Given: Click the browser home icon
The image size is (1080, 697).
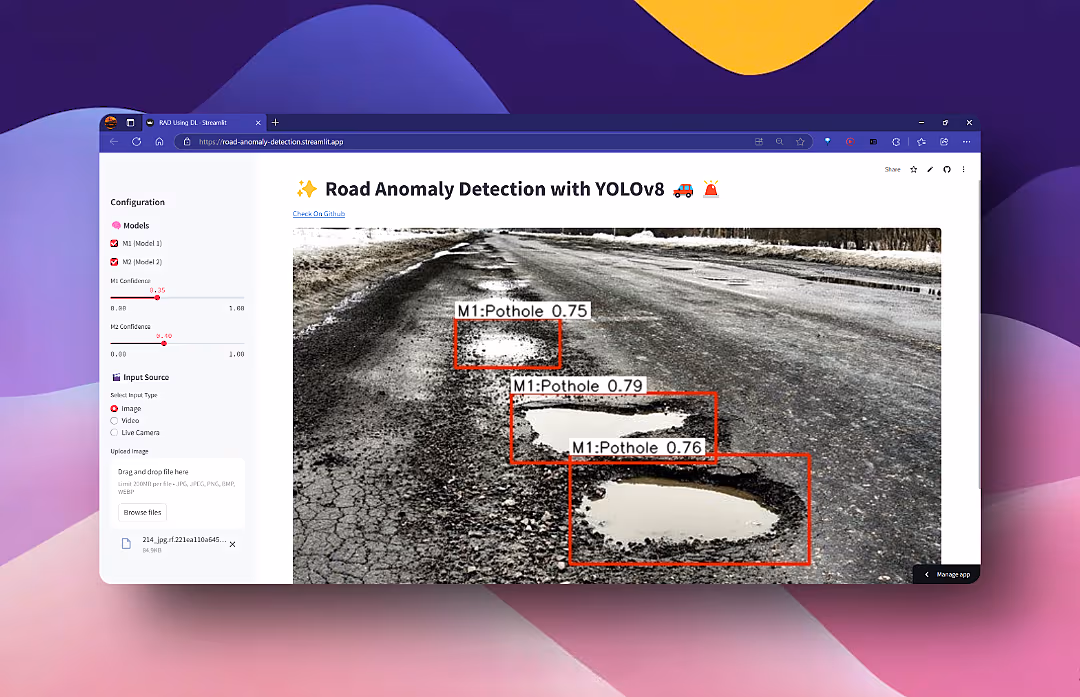Looking at the screenshot, I should (159, 141).
